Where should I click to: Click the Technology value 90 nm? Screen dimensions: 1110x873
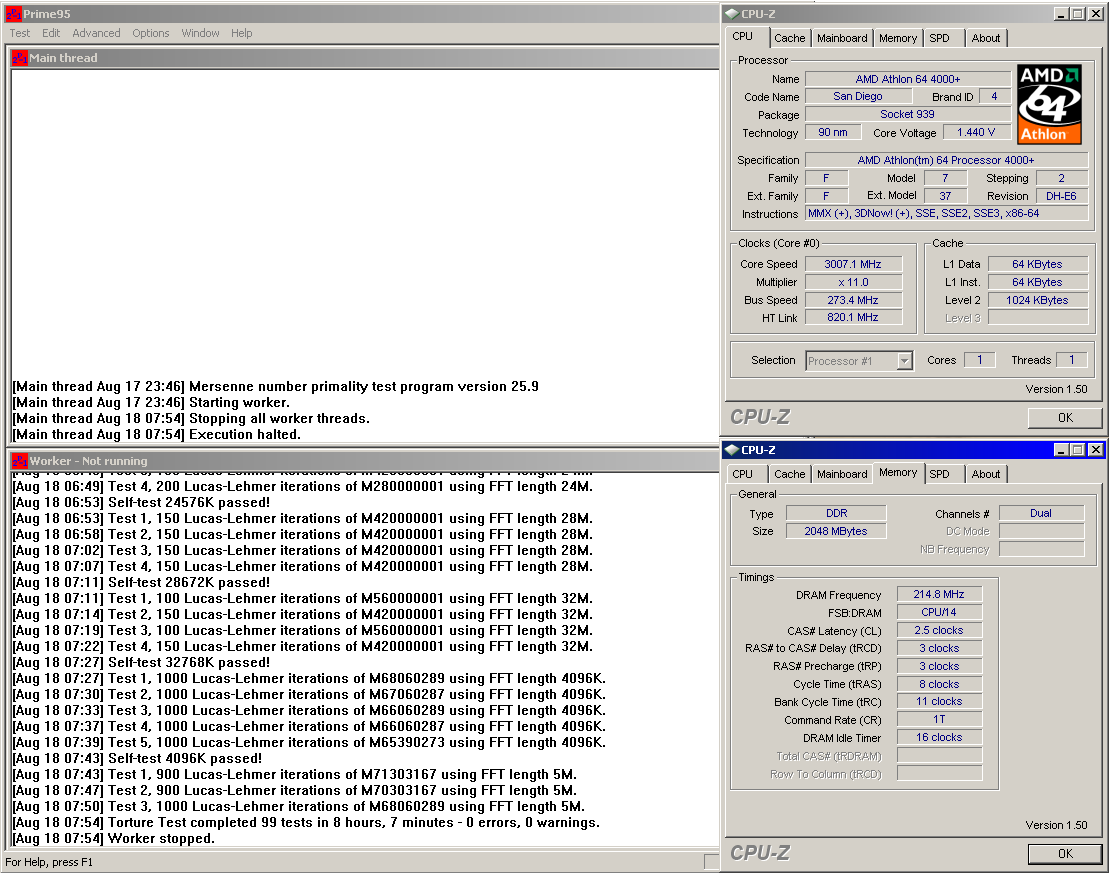833,132
